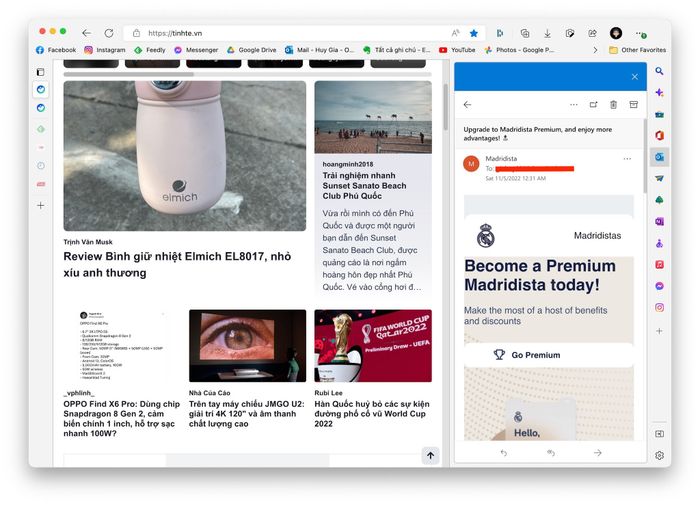Open the Photos - Google bookmark

(x=519, y=50)
